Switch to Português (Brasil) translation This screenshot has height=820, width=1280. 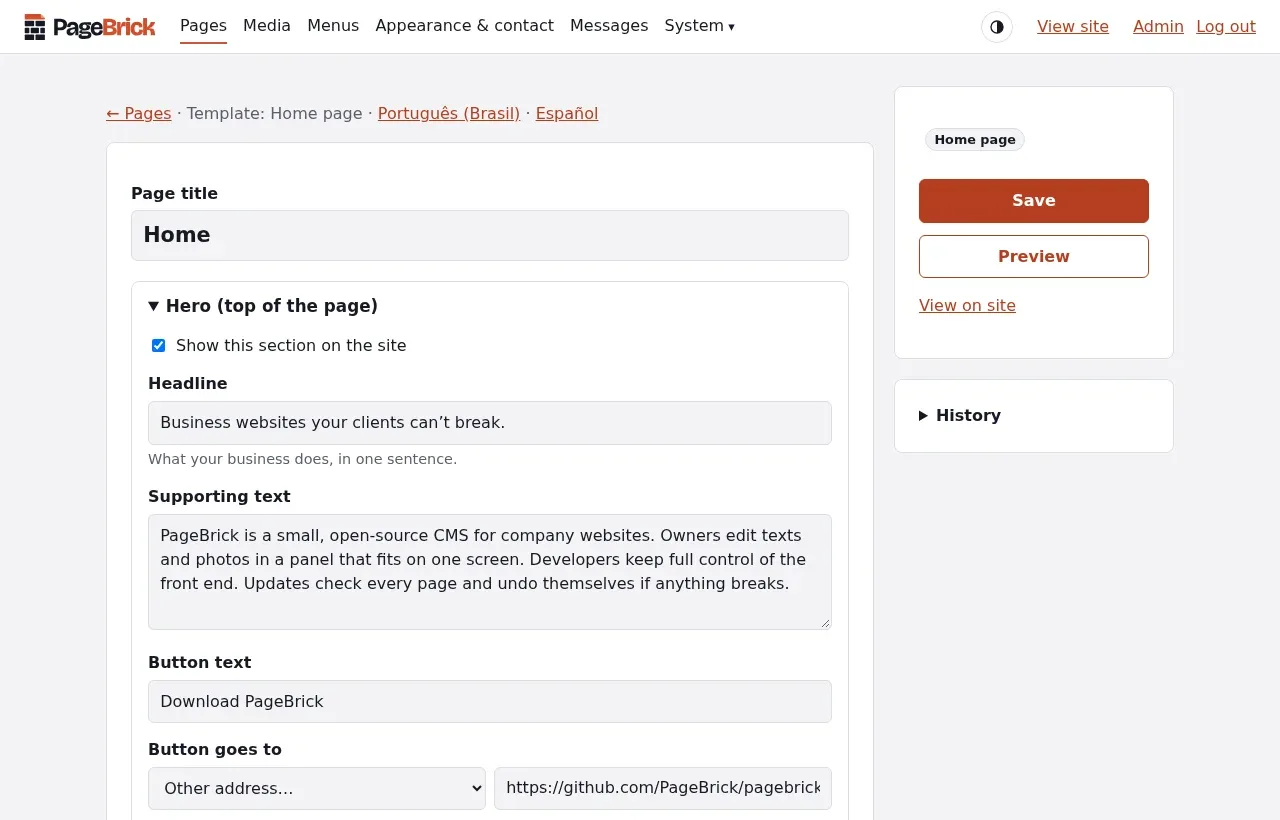click(x=449, y=114)
